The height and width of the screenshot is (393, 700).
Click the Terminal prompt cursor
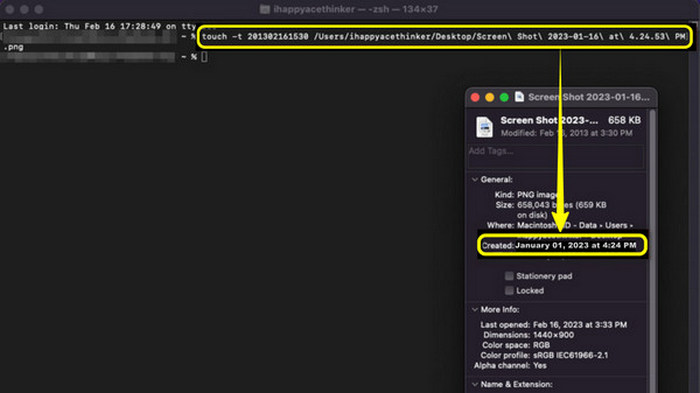(x=204, y=57)
